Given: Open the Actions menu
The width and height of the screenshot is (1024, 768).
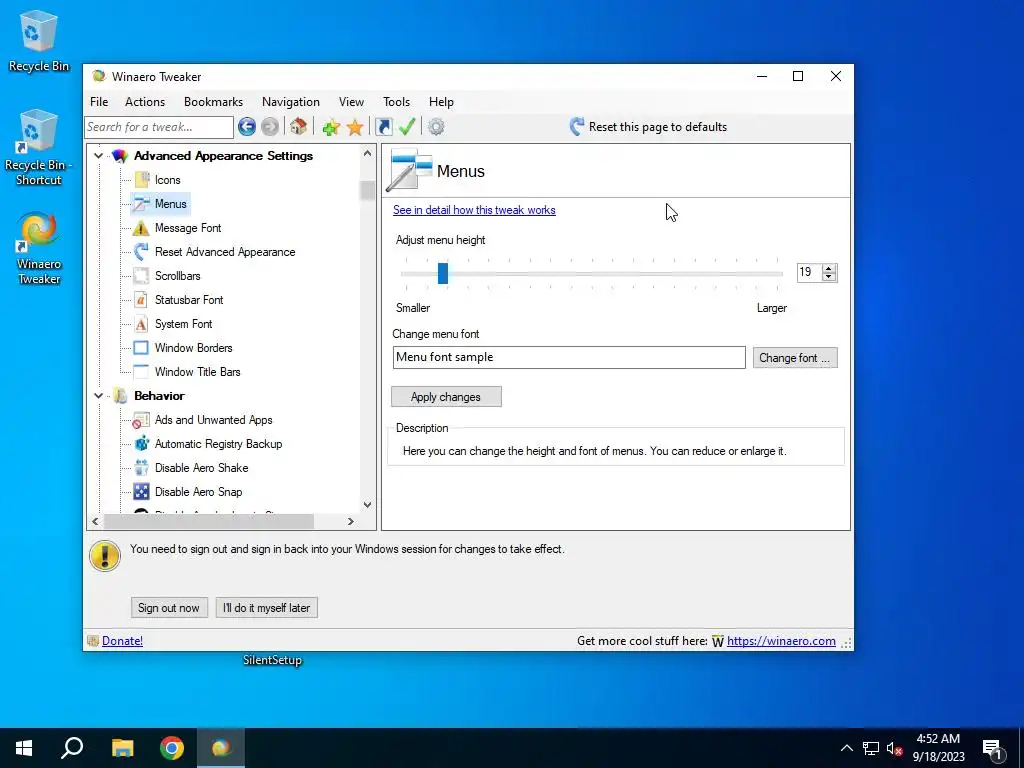Looking at the screenshot, I should (145, 102).
